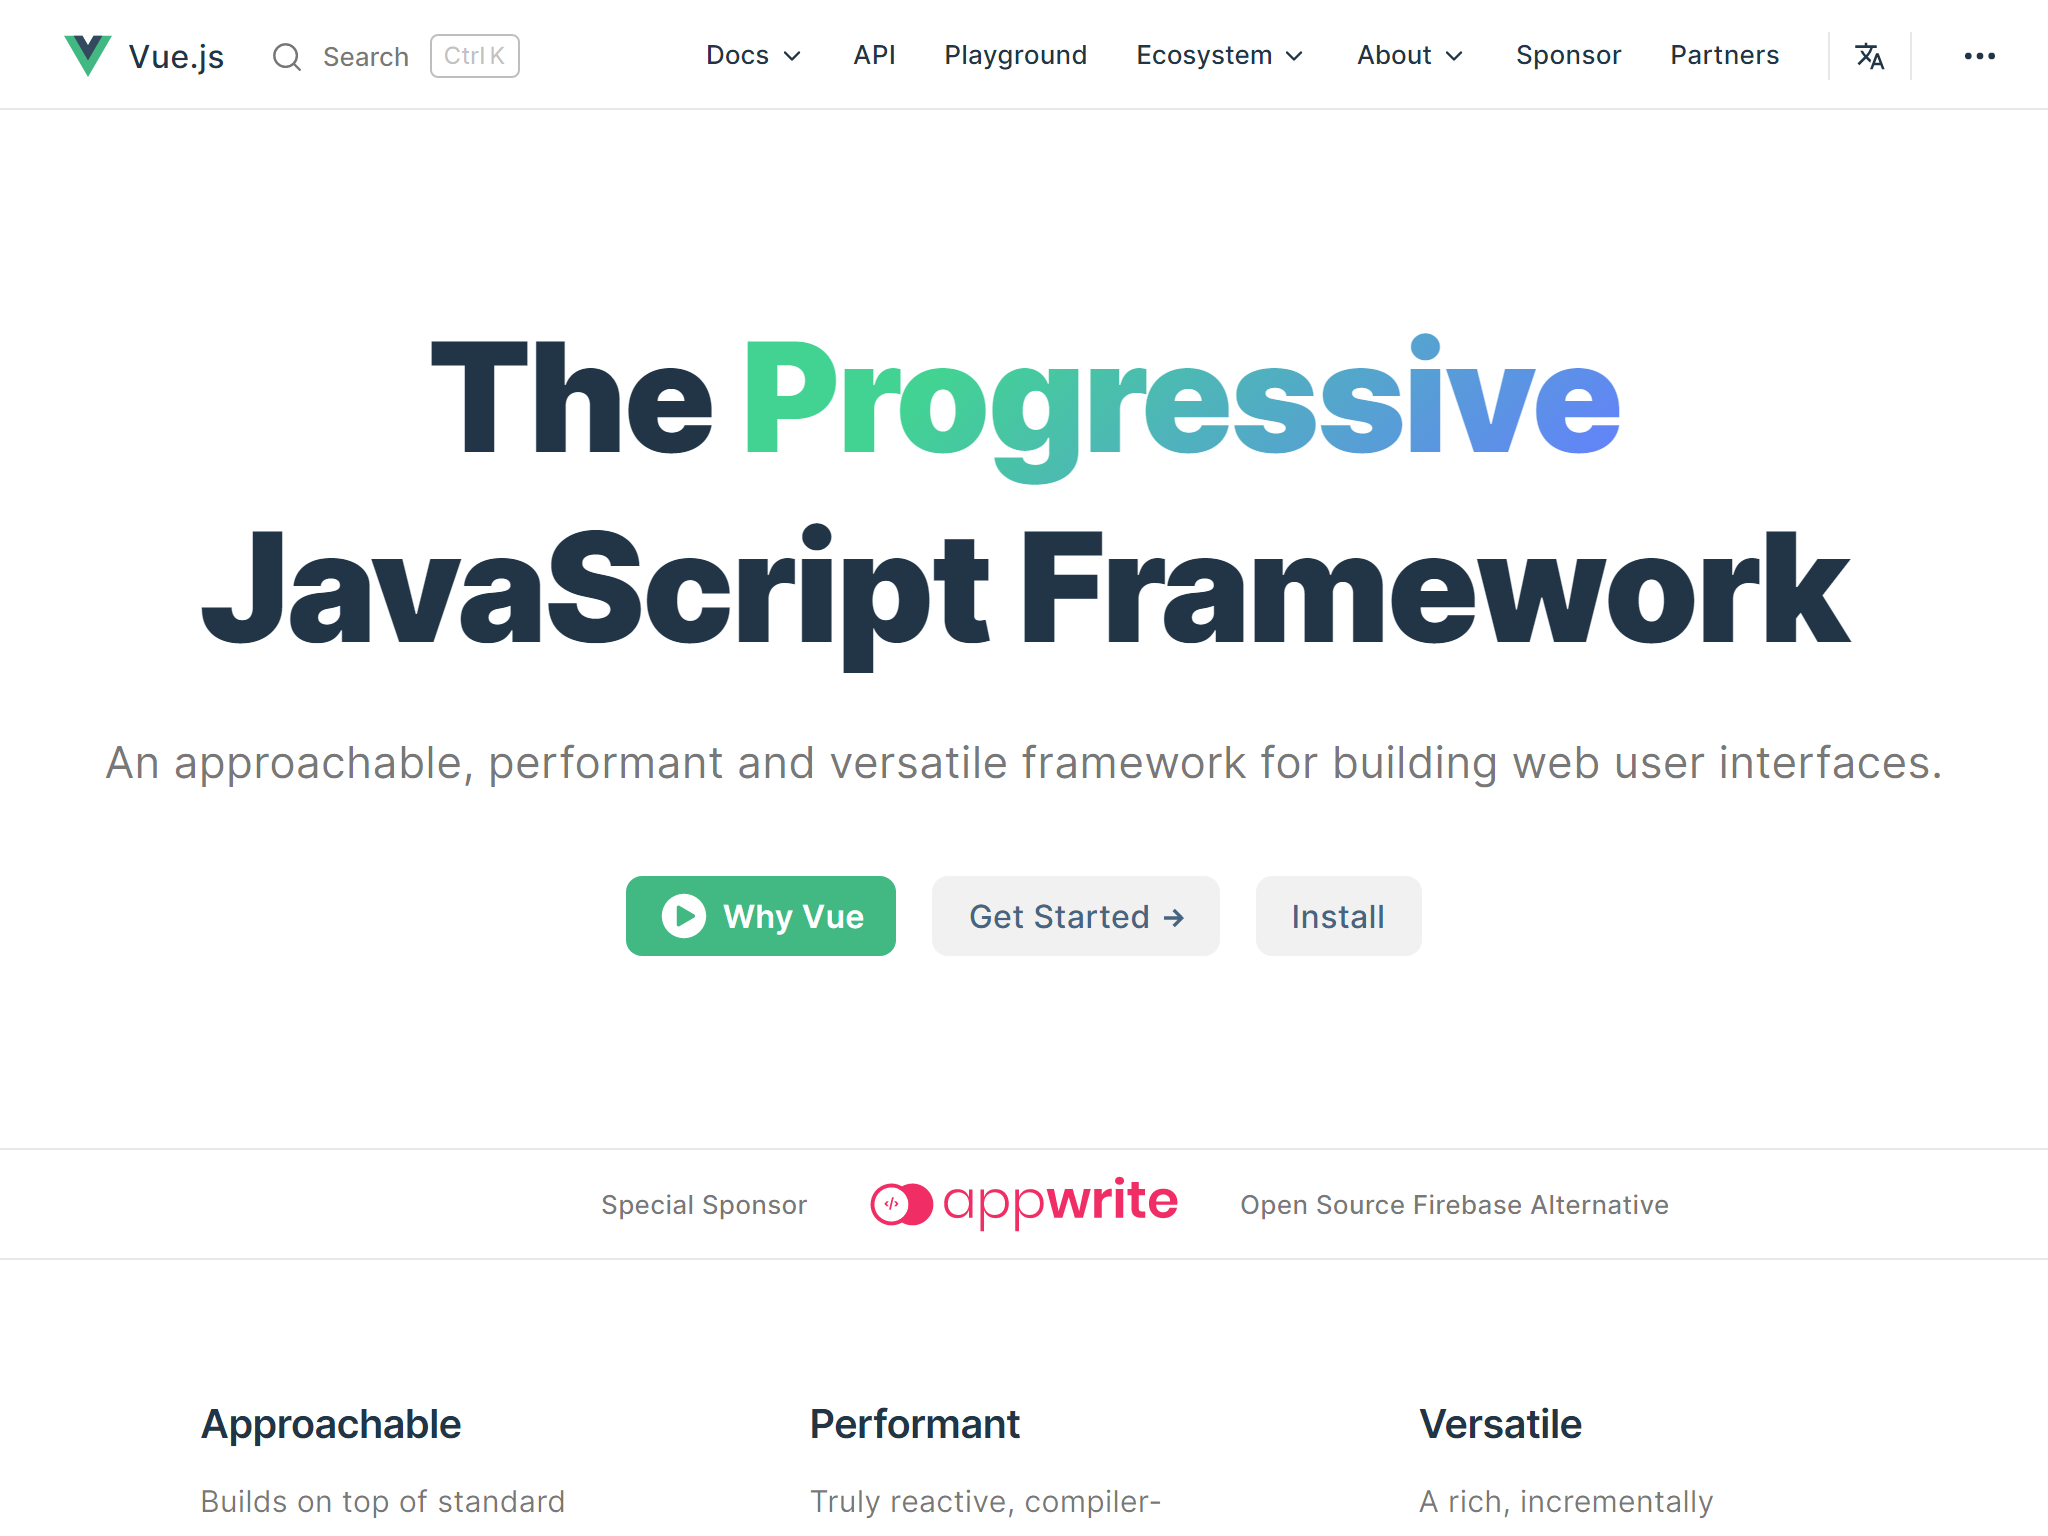2048x1536 pixels.
Task: Open the Playground navigation item
Action: (x=1015, y=56)
